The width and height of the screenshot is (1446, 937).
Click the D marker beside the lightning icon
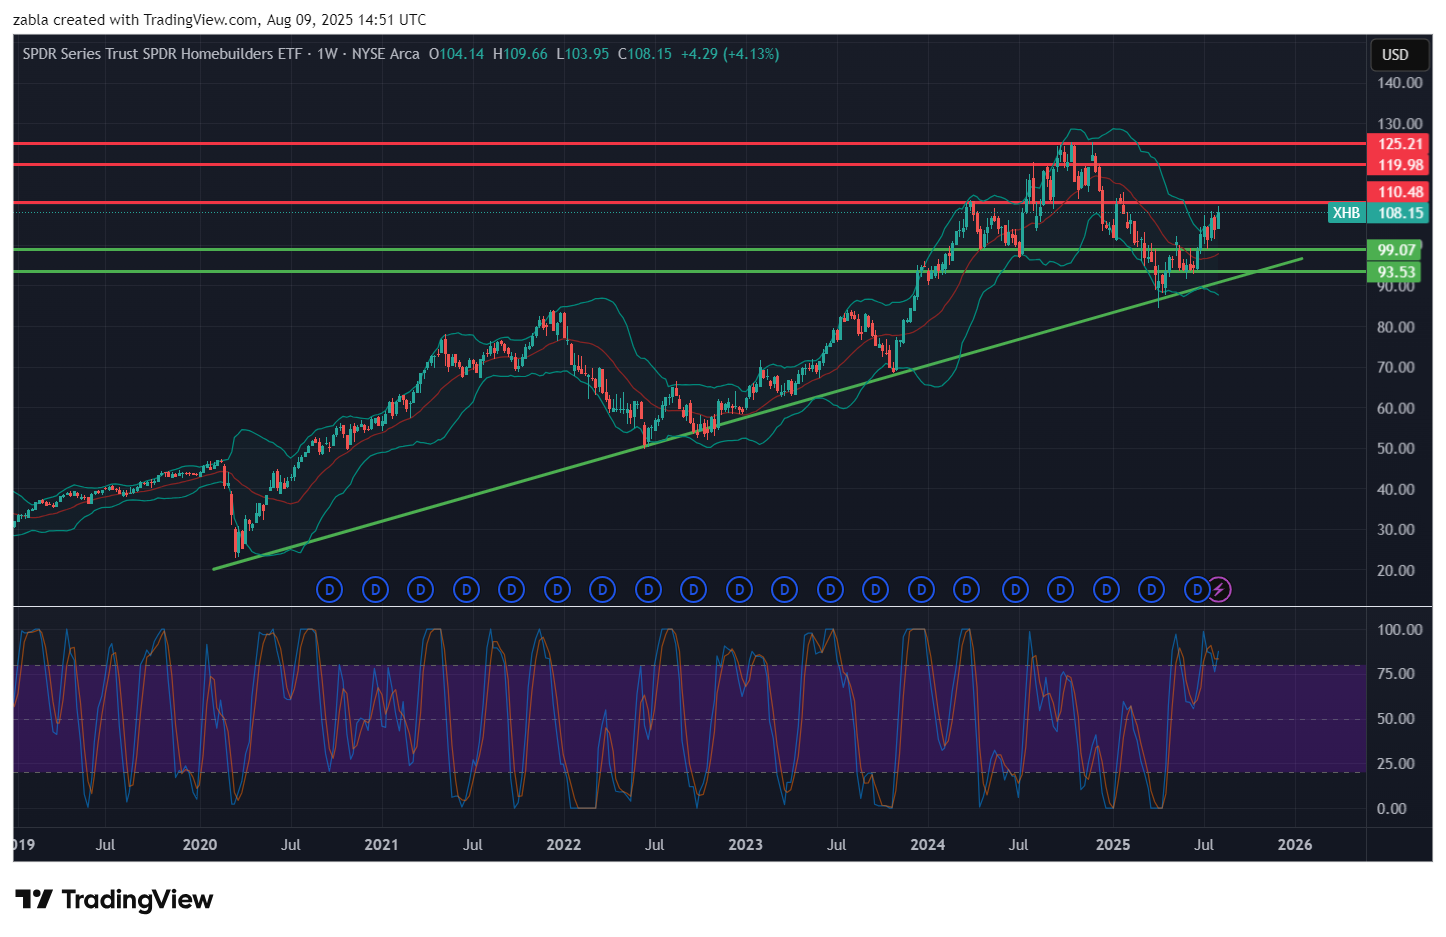(1197, 590)
